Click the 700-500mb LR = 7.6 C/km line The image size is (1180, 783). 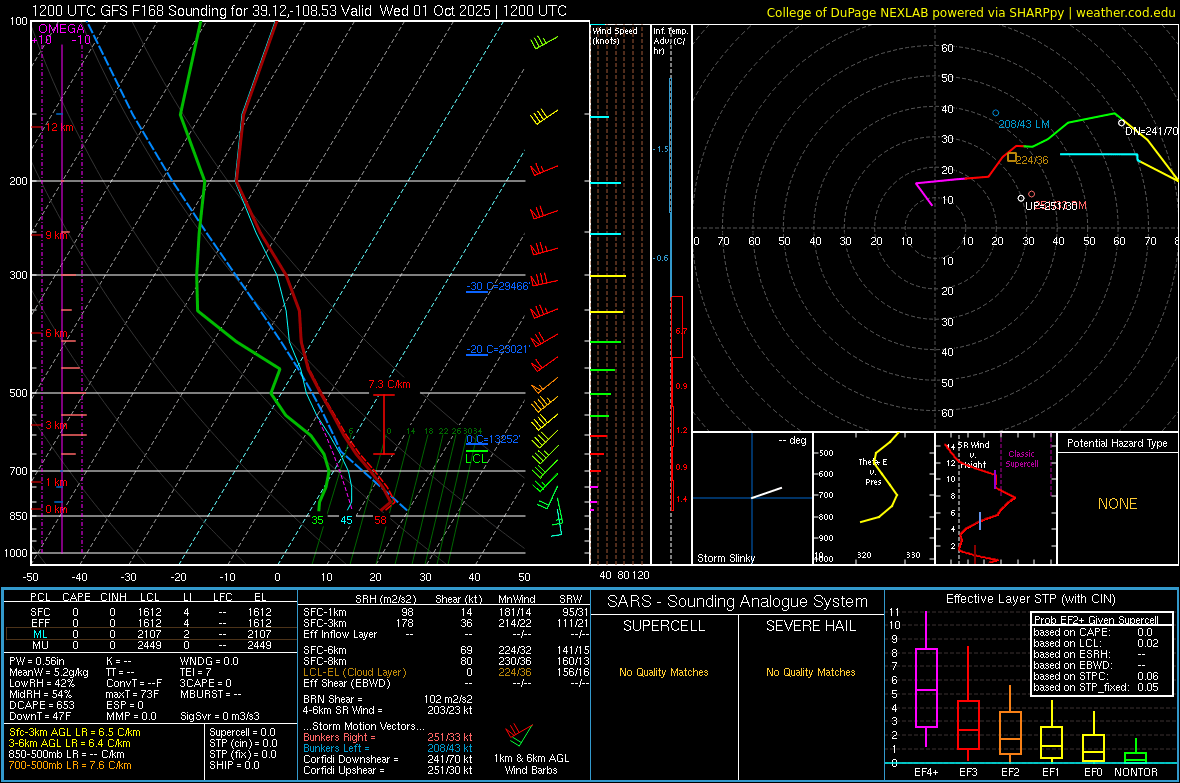click(70, 765)
